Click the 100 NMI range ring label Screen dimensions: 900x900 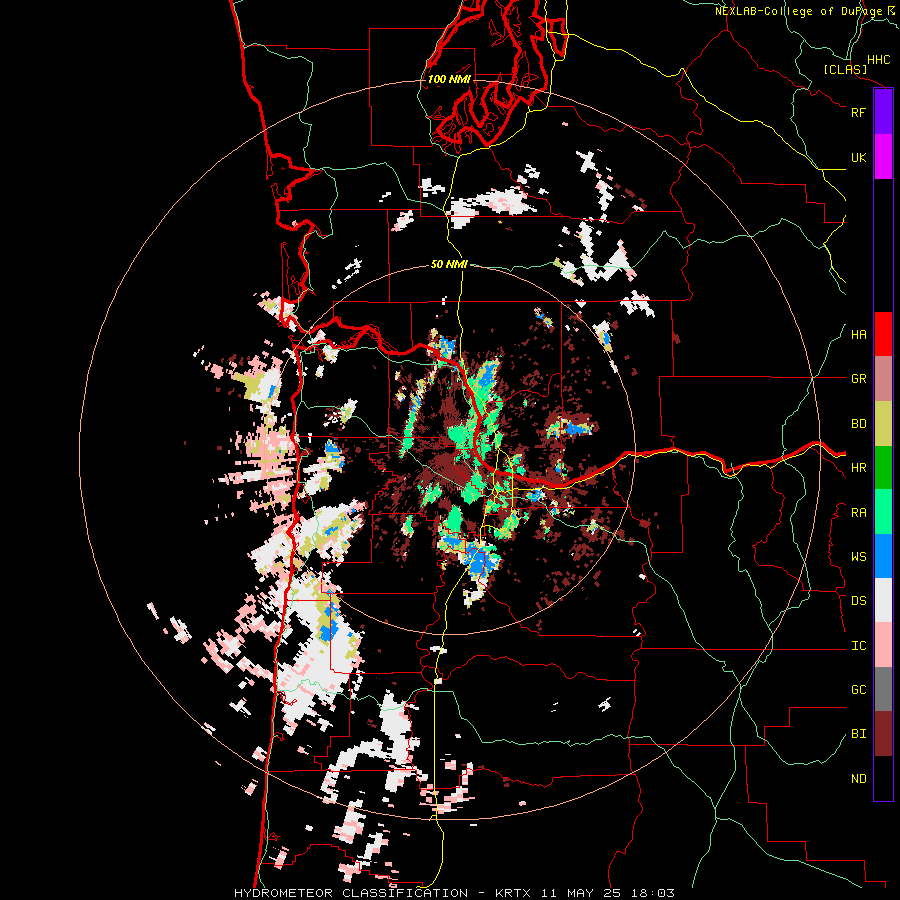tap(449, 79)
